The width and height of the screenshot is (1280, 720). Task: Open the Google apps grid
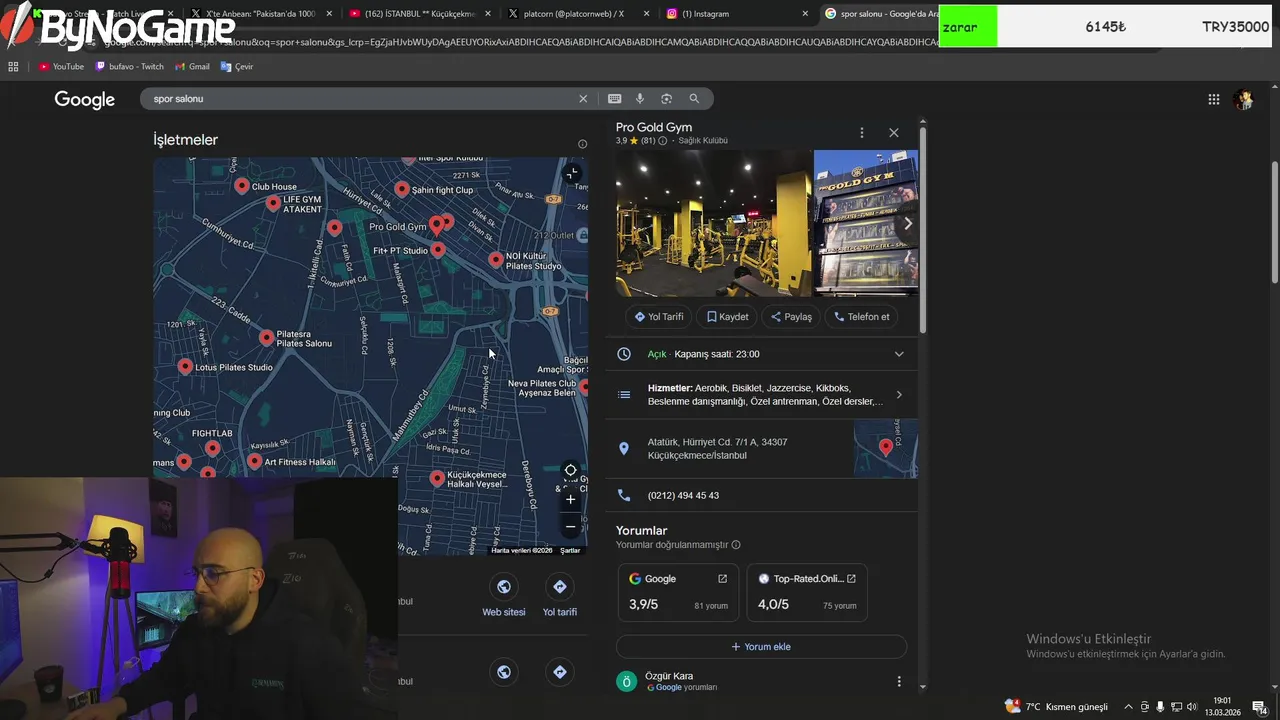[1214, 99]
